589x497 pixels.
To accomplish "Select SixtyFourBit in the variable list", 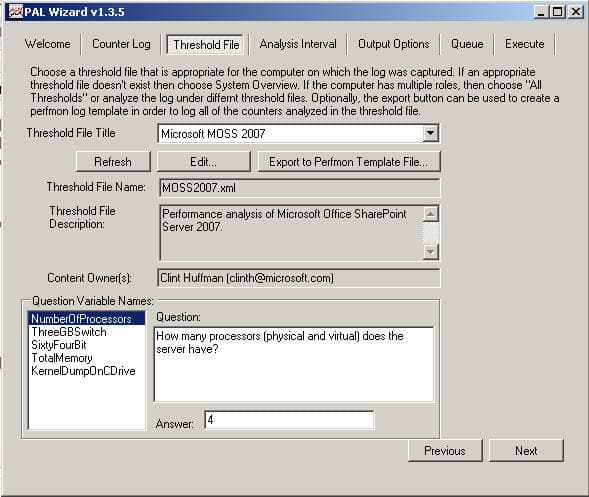I will [x=87, y=345].
